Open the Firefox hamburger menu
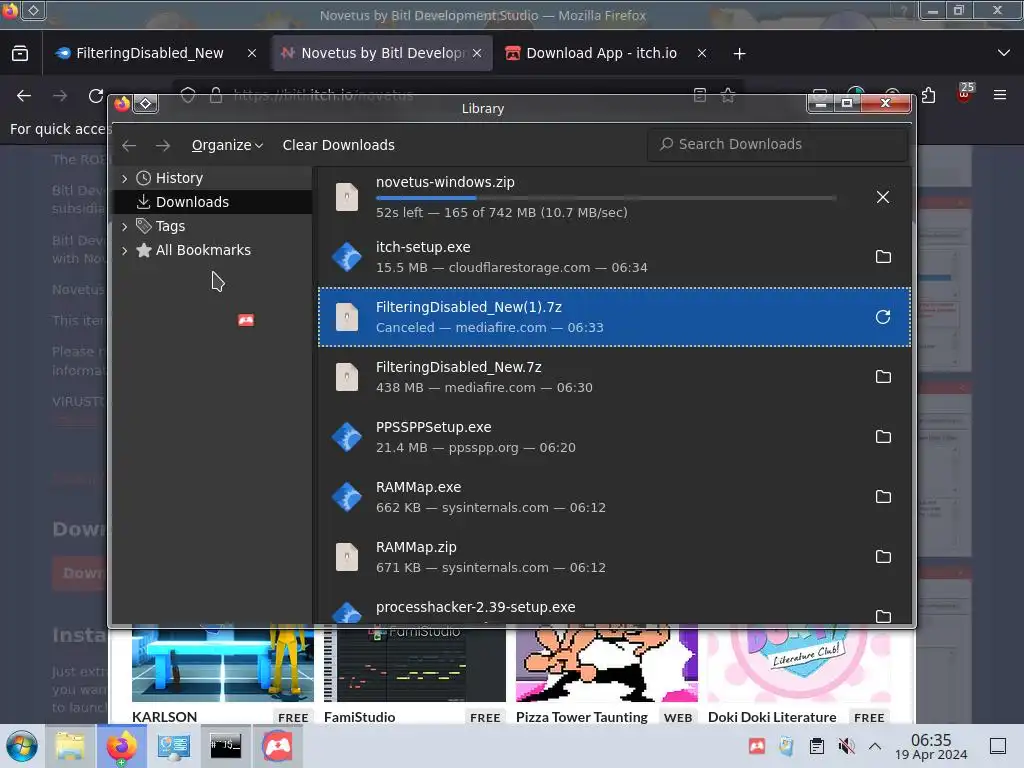The image size is (1024, 768). pyautogui.click(x=999, y=95)
